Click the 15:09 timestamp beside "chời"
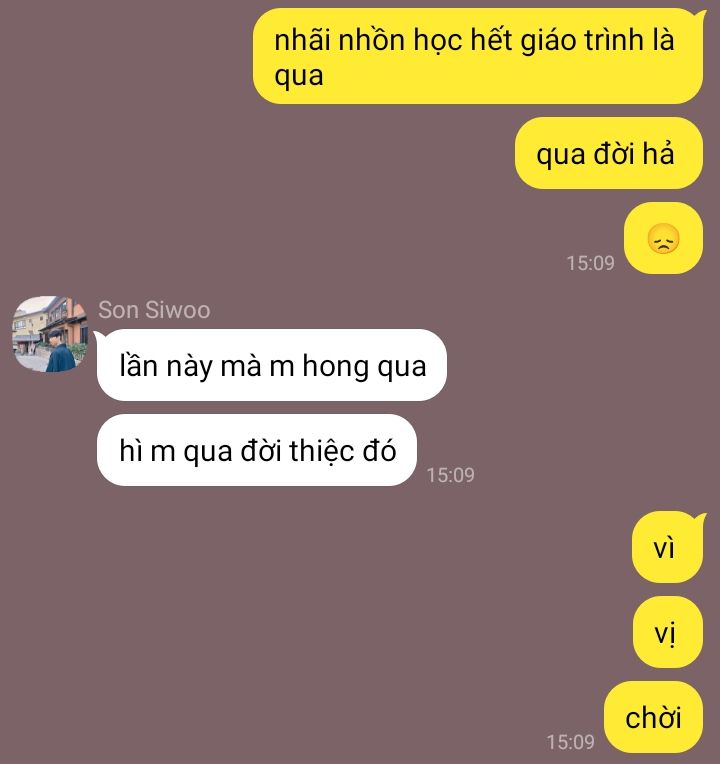Image resolution: width=720 pixels, height=764 pixels. click(x=570, y=742)
